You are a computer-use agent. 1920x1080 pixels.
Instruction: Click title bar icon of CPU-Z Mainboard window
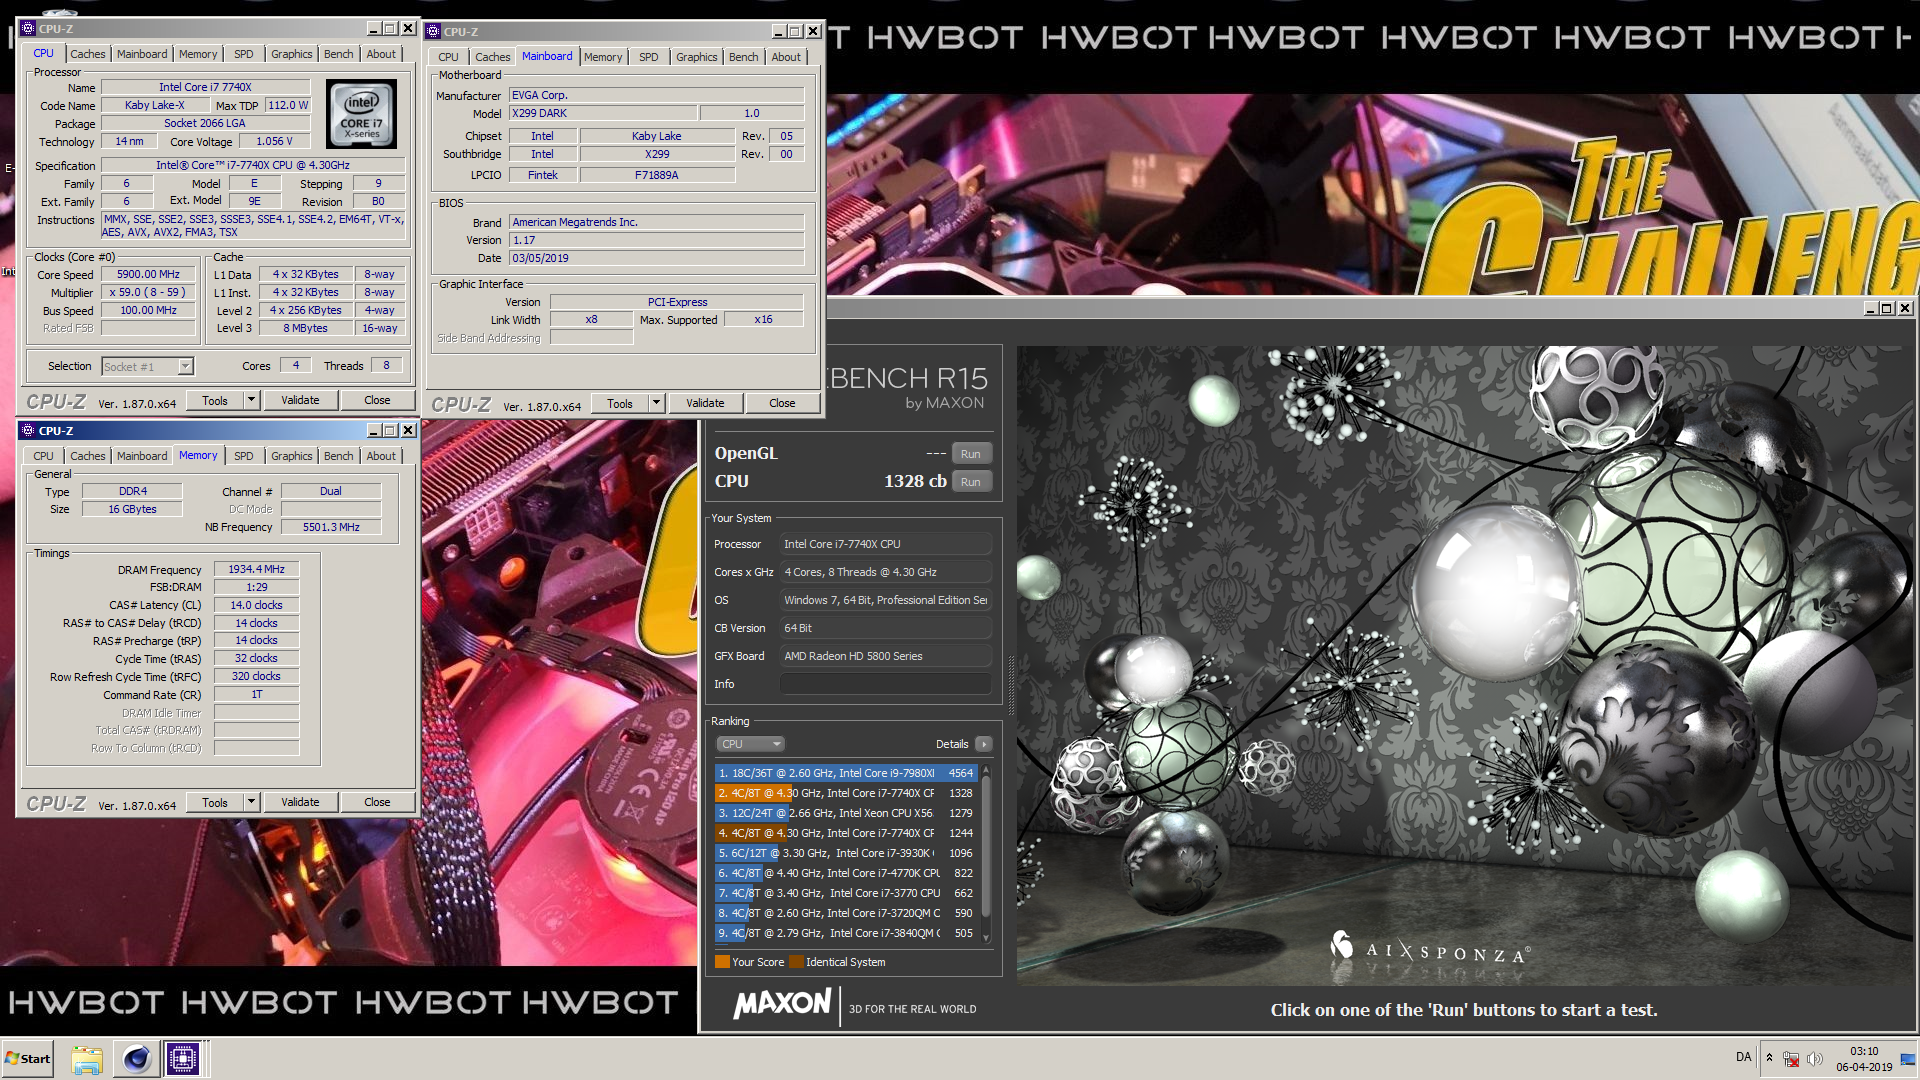click(434, 31)
